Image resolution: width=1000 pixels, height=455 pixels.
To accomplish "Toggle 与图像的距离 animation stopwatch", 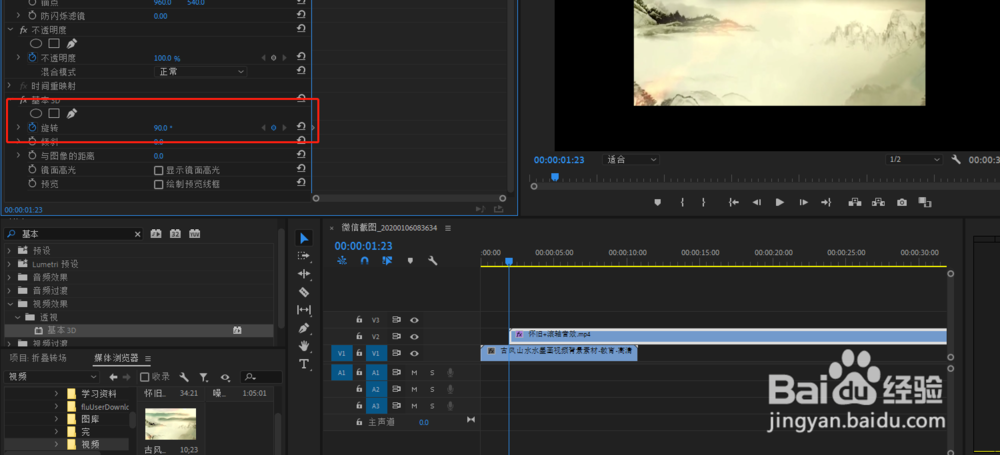I will tap(33, 156).
